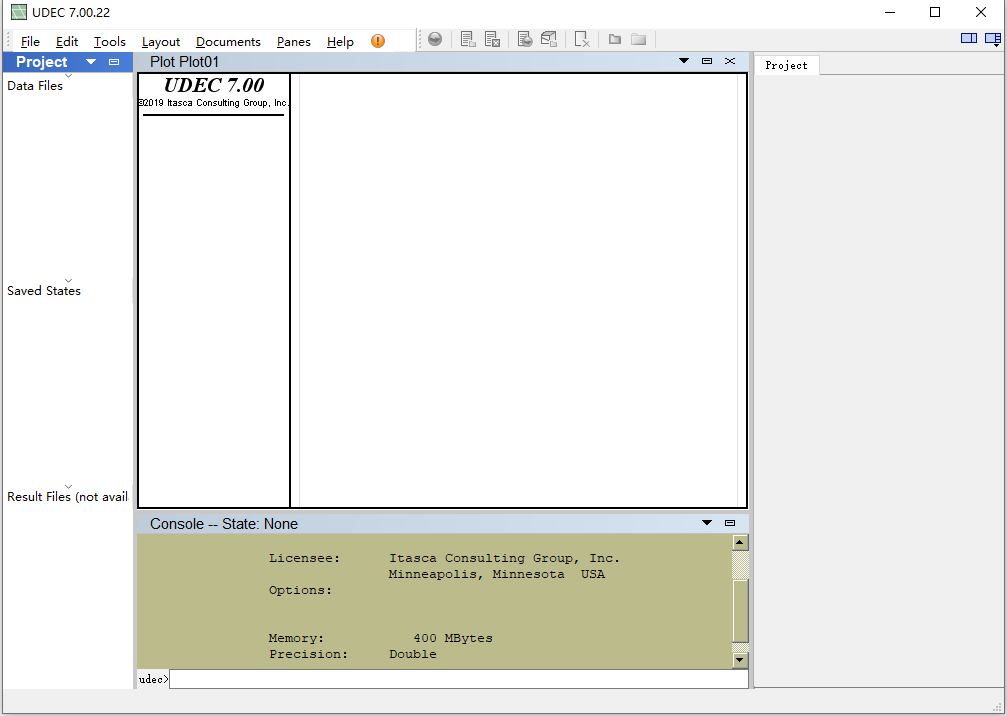Image resolution: width=1007 pixels, height=716 pixels.
Task: Click the small folder toolbar icon
Action: (x=615, y=39)
